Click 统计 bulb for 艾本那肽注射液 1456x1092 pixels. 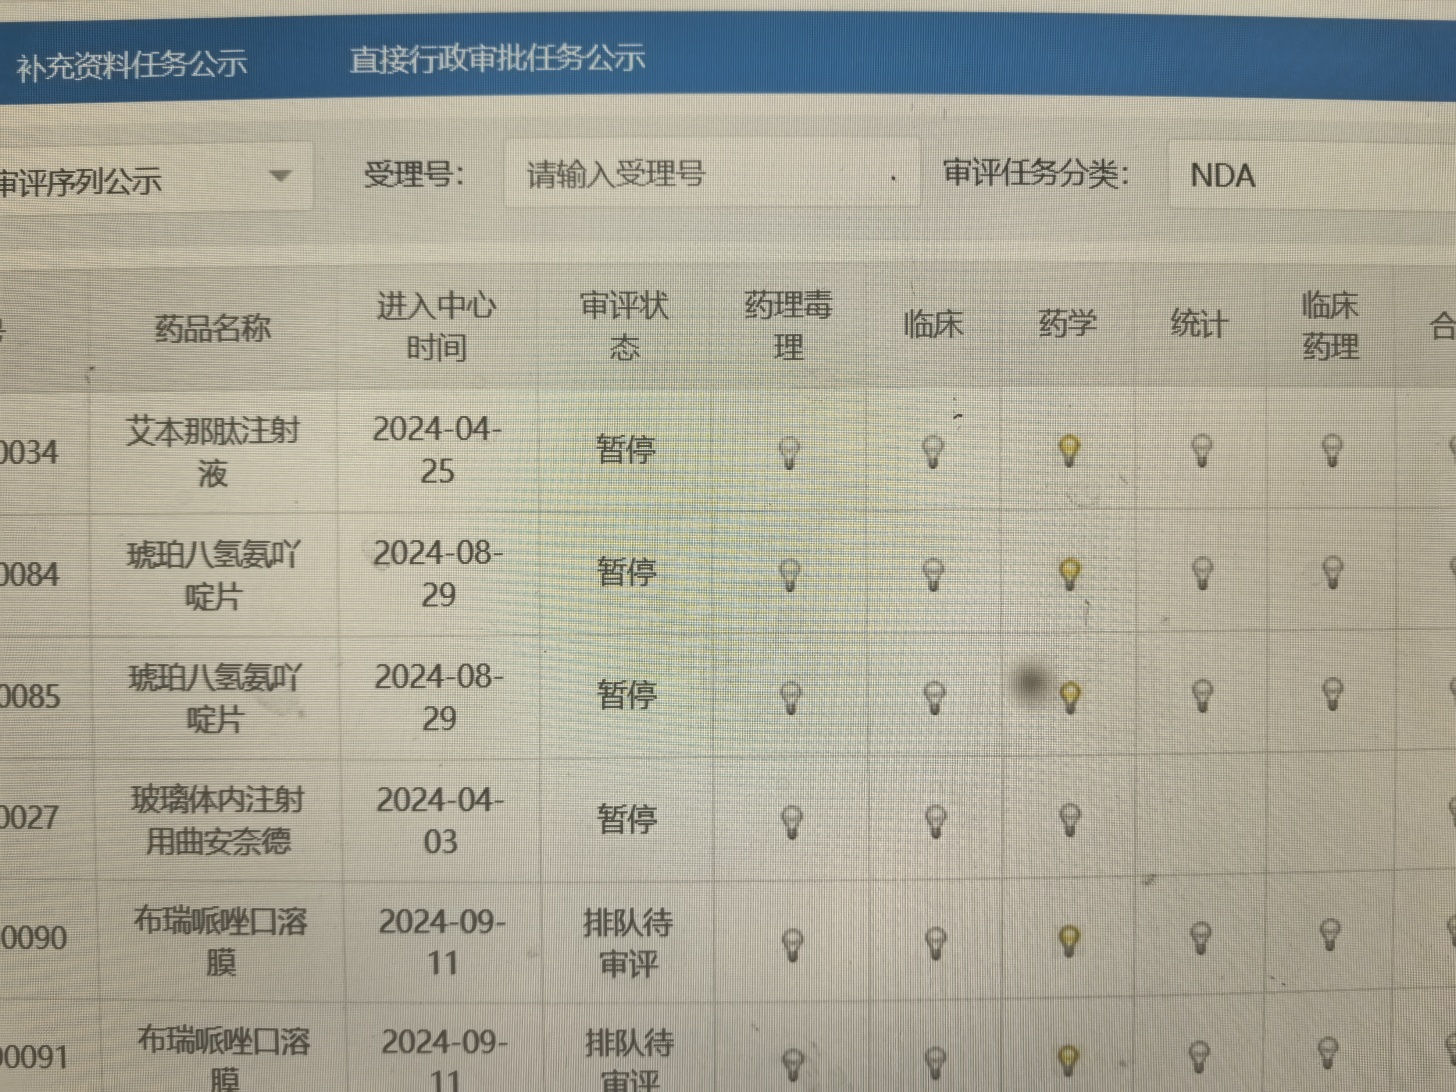pyautogui.click(x=1202, y=450)
